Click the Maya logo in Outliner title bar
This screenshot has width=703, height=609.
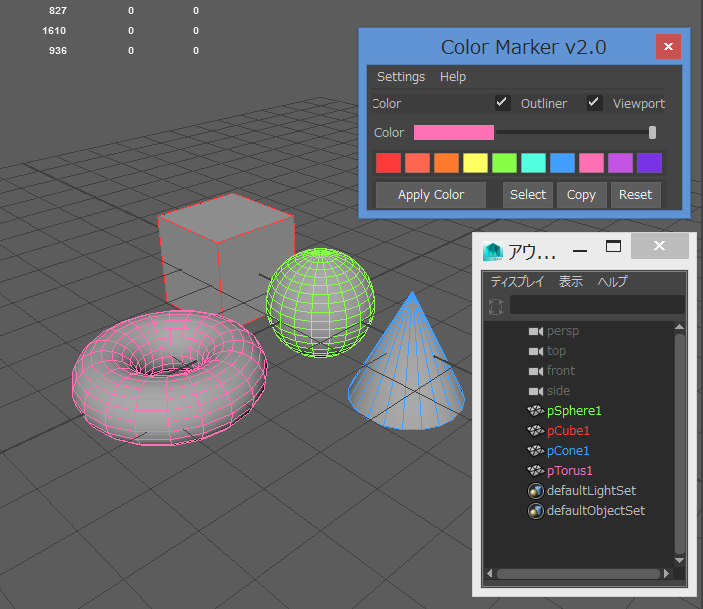click(x=493, y=252)
